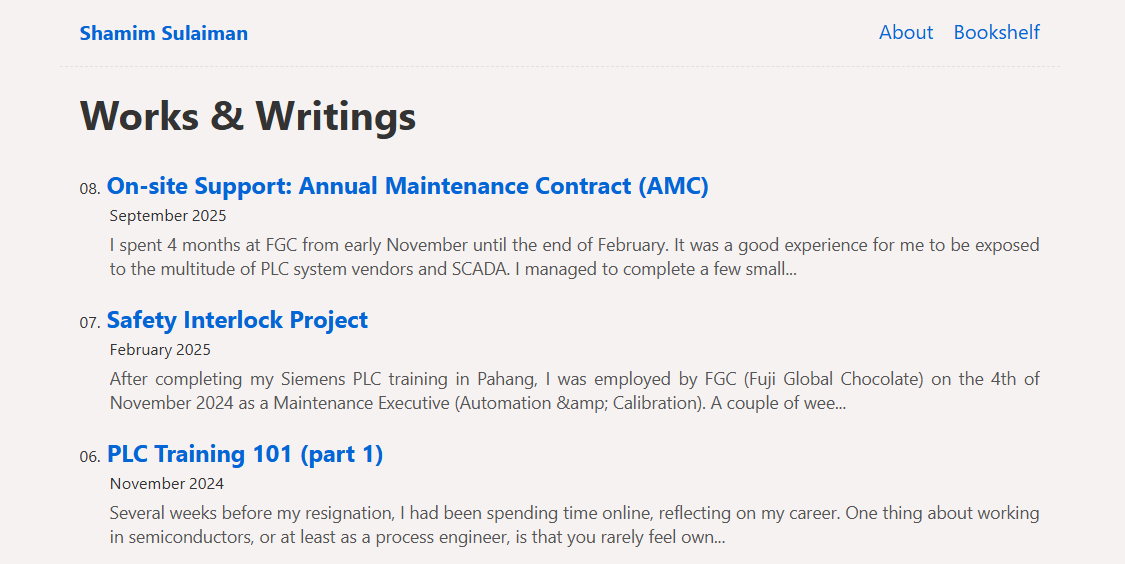Click the September 2025 post date

tap(168, 216)
